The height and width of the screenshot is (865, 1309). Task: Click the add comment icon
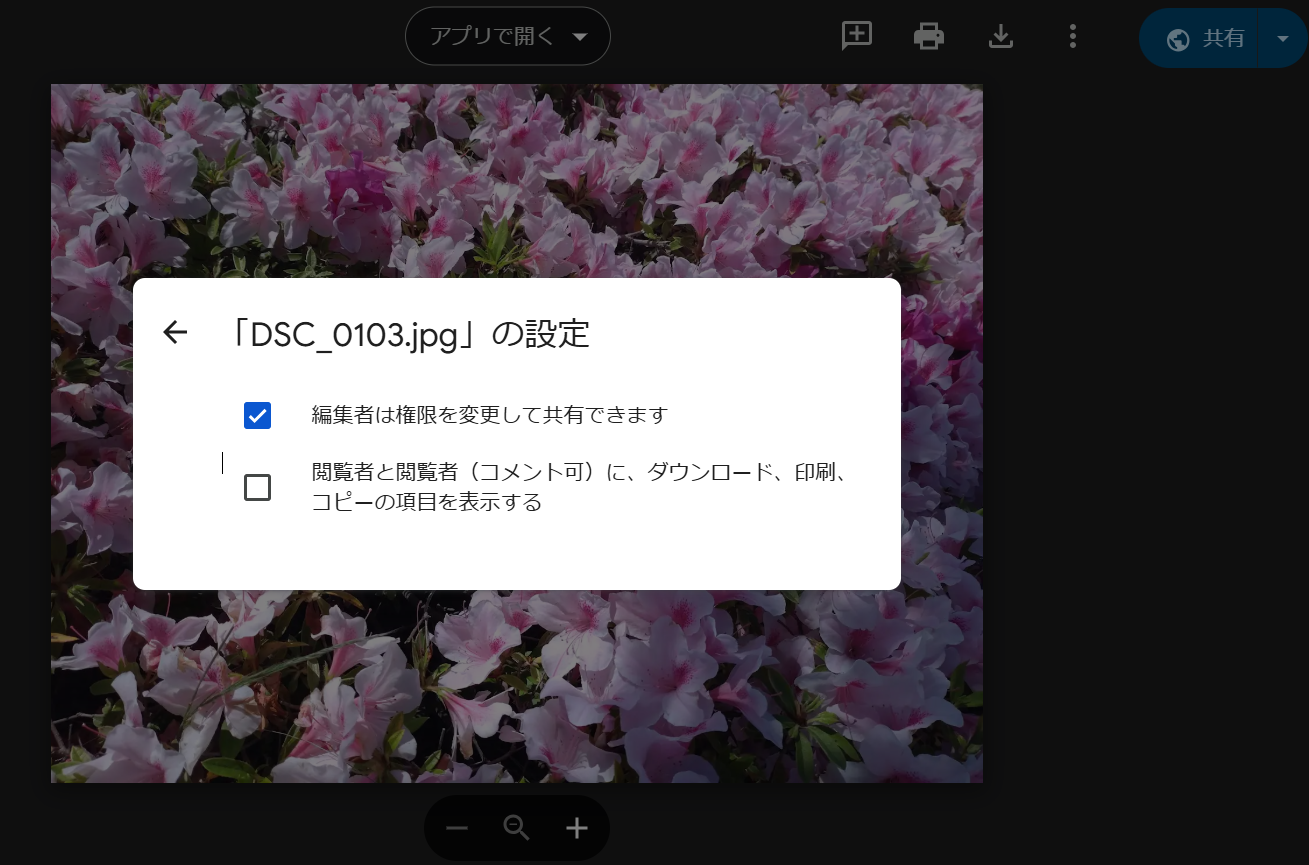coord(857,37)
